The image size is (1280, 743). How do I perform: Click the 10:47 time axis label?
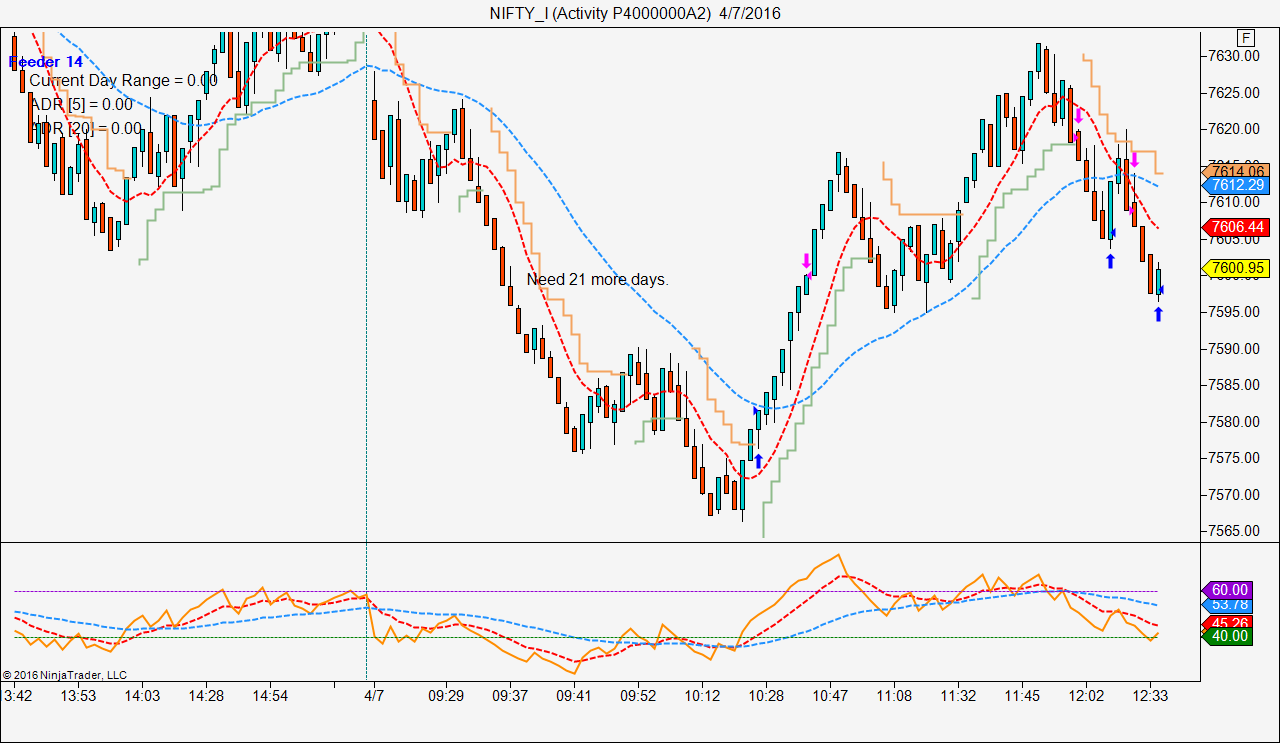[x=830, y=696]
